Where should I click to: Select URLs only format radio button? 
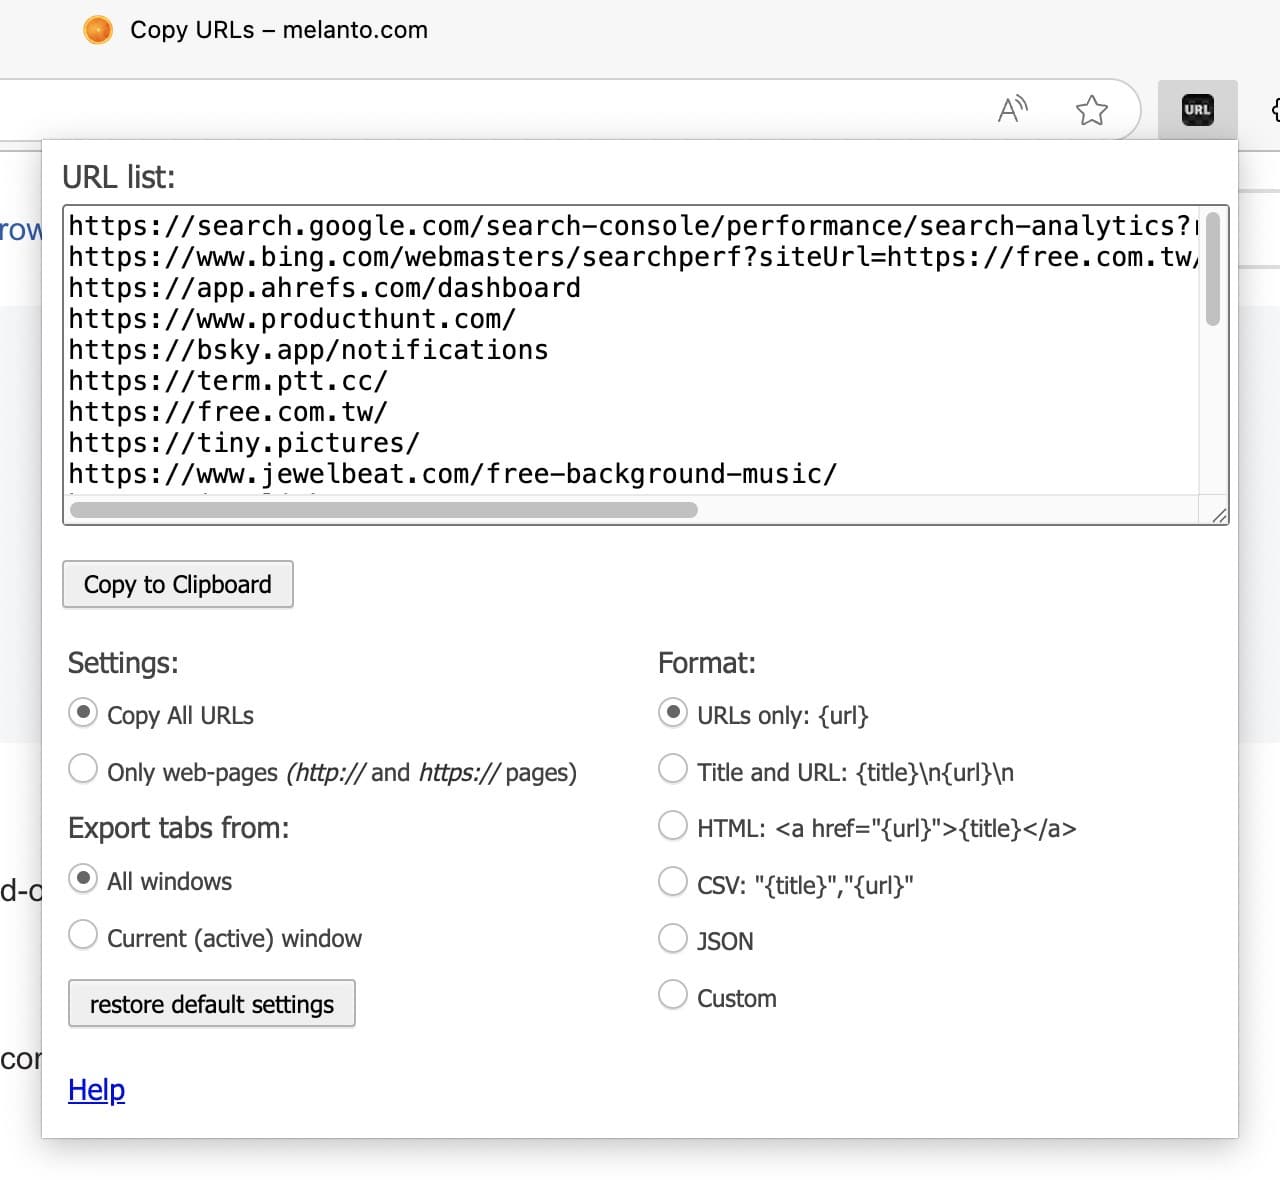(x=673, y=713)
